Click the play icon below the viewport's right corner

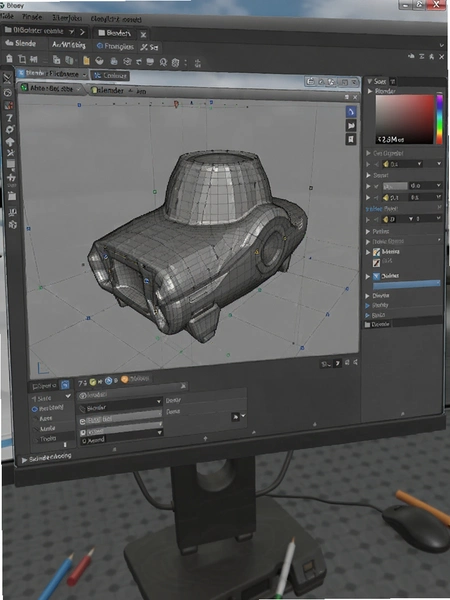[x=338, y=364]
